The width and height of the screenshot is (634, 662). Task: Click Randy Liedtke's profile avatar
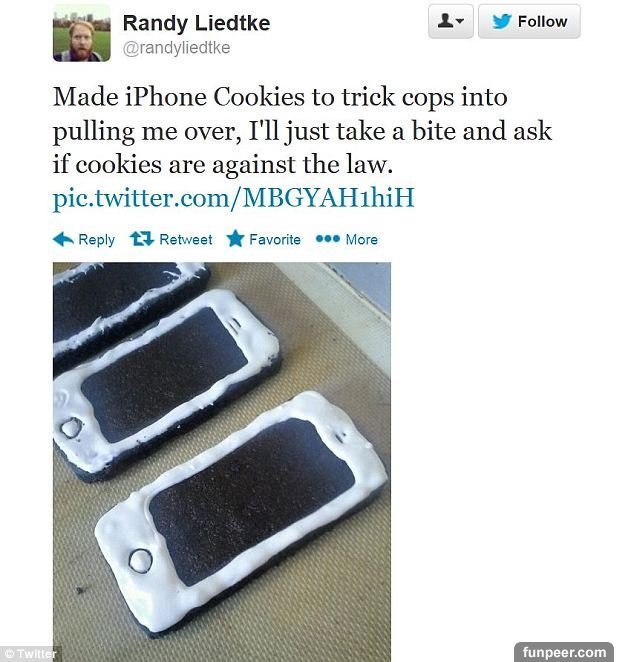(82, 33)
